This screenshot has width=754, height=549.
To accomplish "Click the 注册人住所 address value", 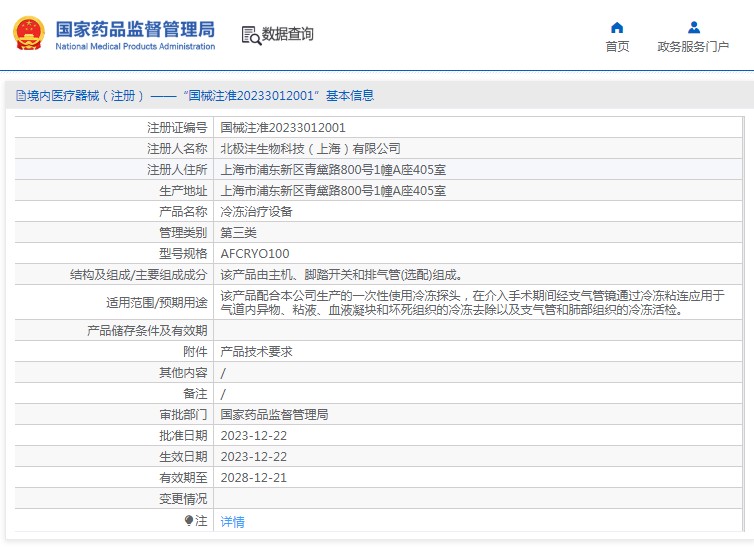I will click(333, 170).
